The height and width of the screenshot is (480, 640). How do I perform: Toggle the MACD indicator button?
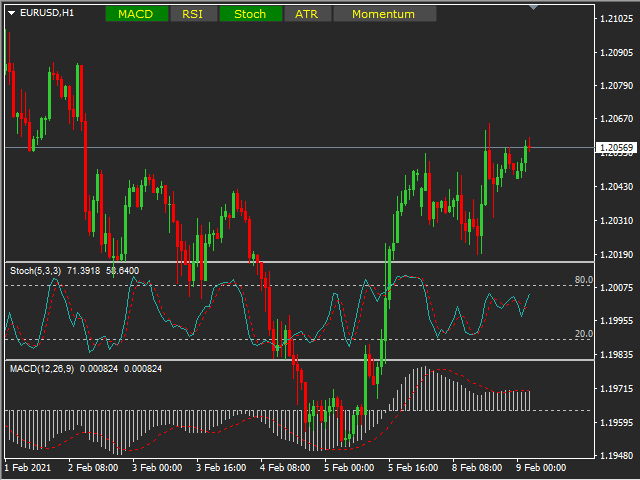click(x=137, y=14)
